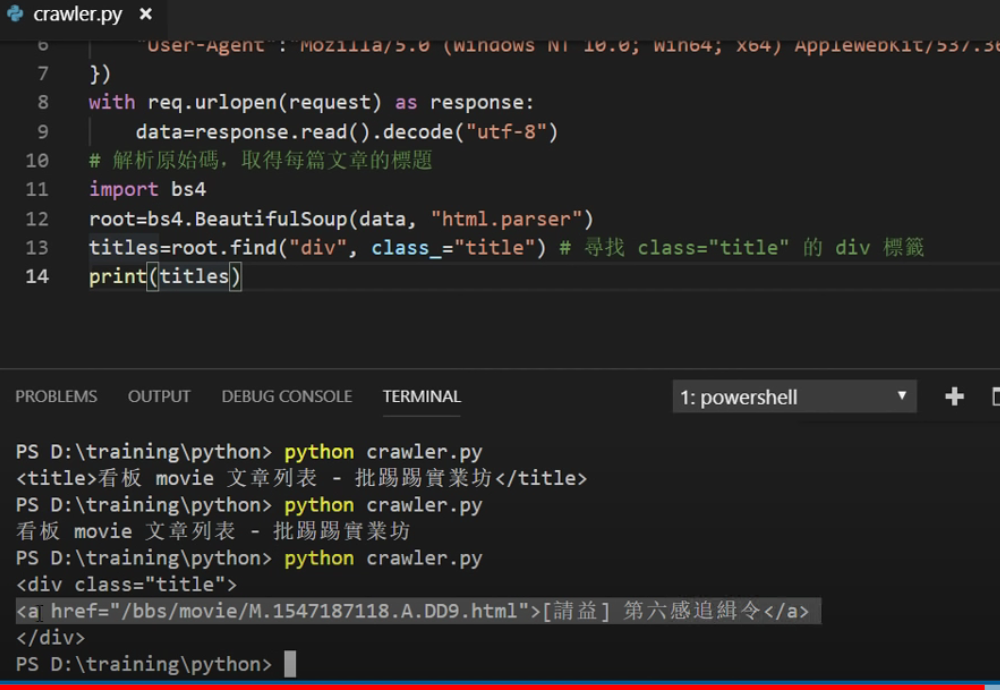Click the "utf-8" string on line 9
The width and height of the screenshot is (1000, 690).
tap(506, 131)
